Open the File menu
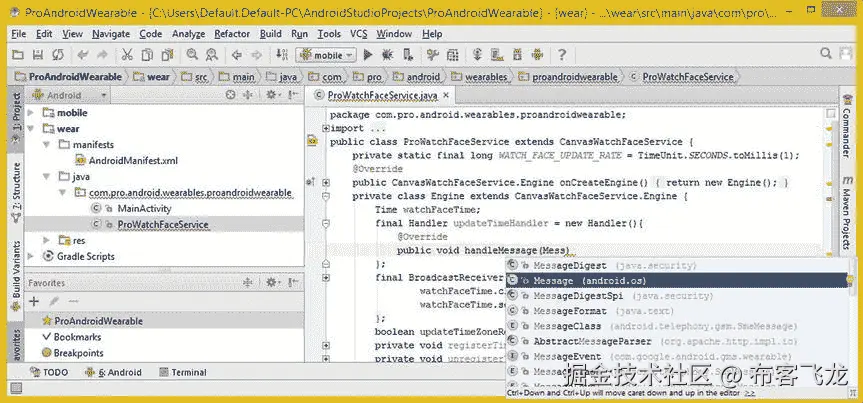 pos(19,34)
